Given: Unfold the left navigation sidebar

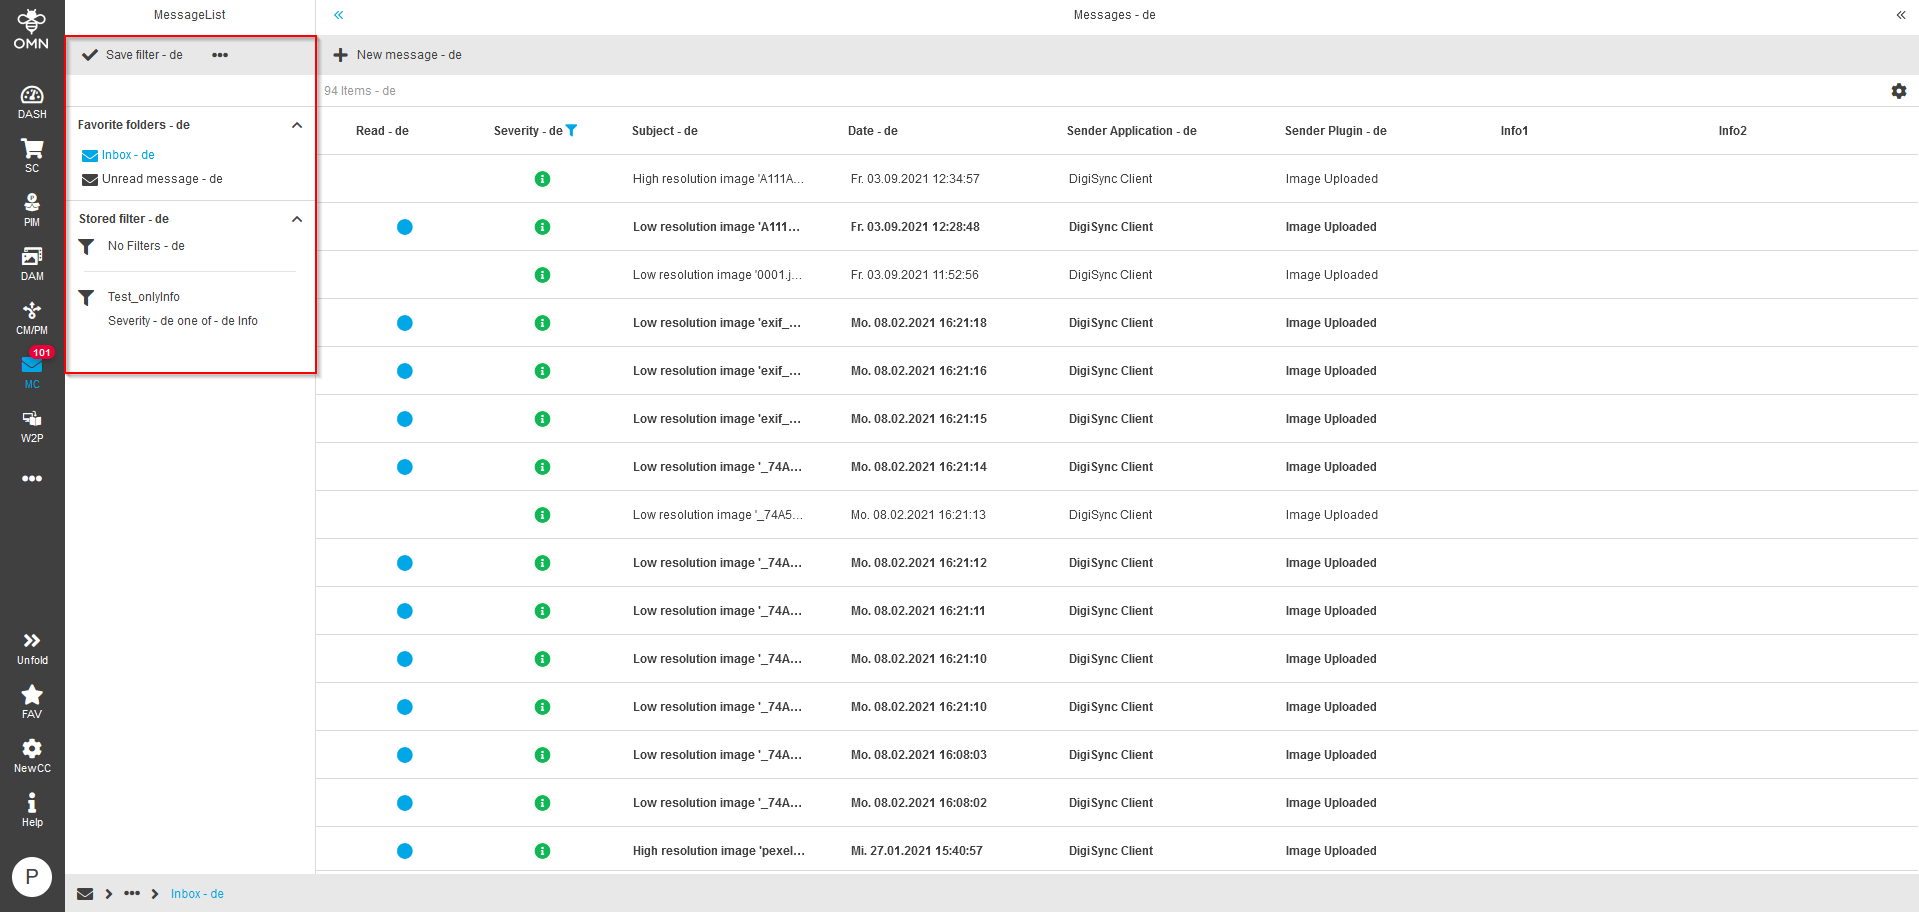Looking at the screenshot, I should [32, 646].
